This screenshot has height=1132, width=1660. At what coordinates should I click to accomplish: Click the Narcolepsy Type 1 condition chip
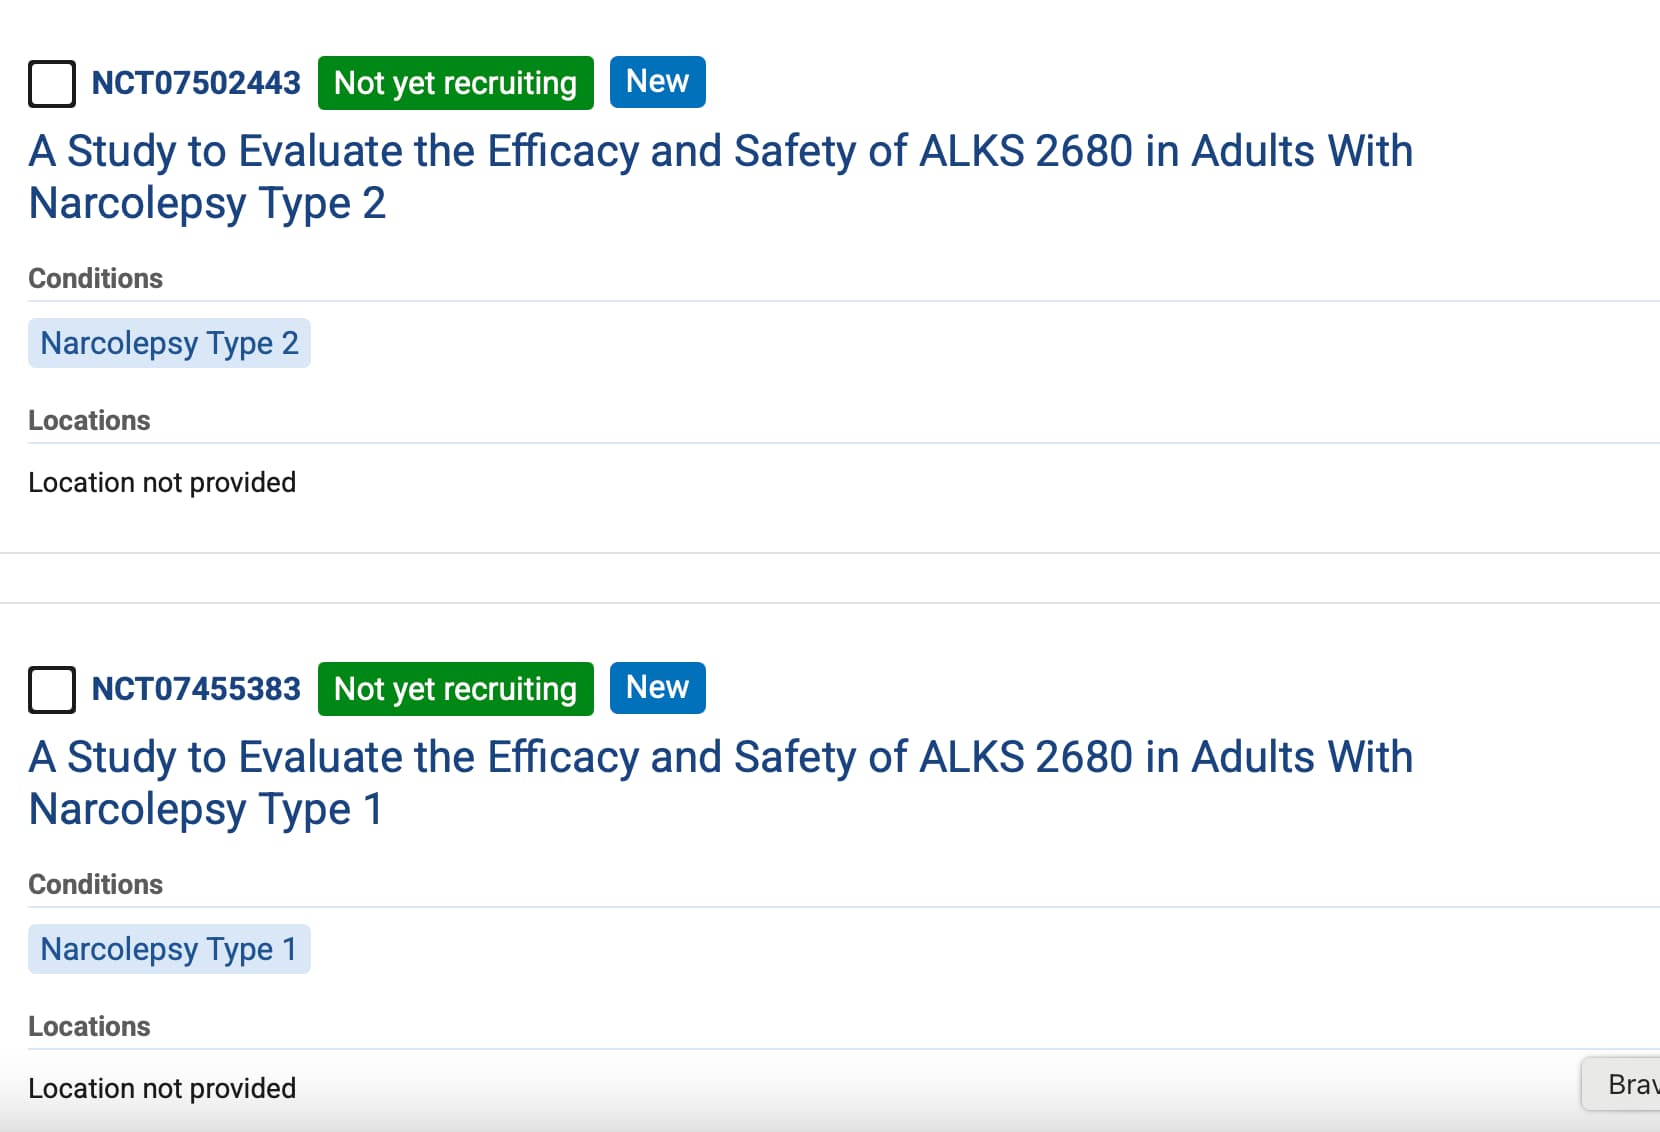pos(169,949)
